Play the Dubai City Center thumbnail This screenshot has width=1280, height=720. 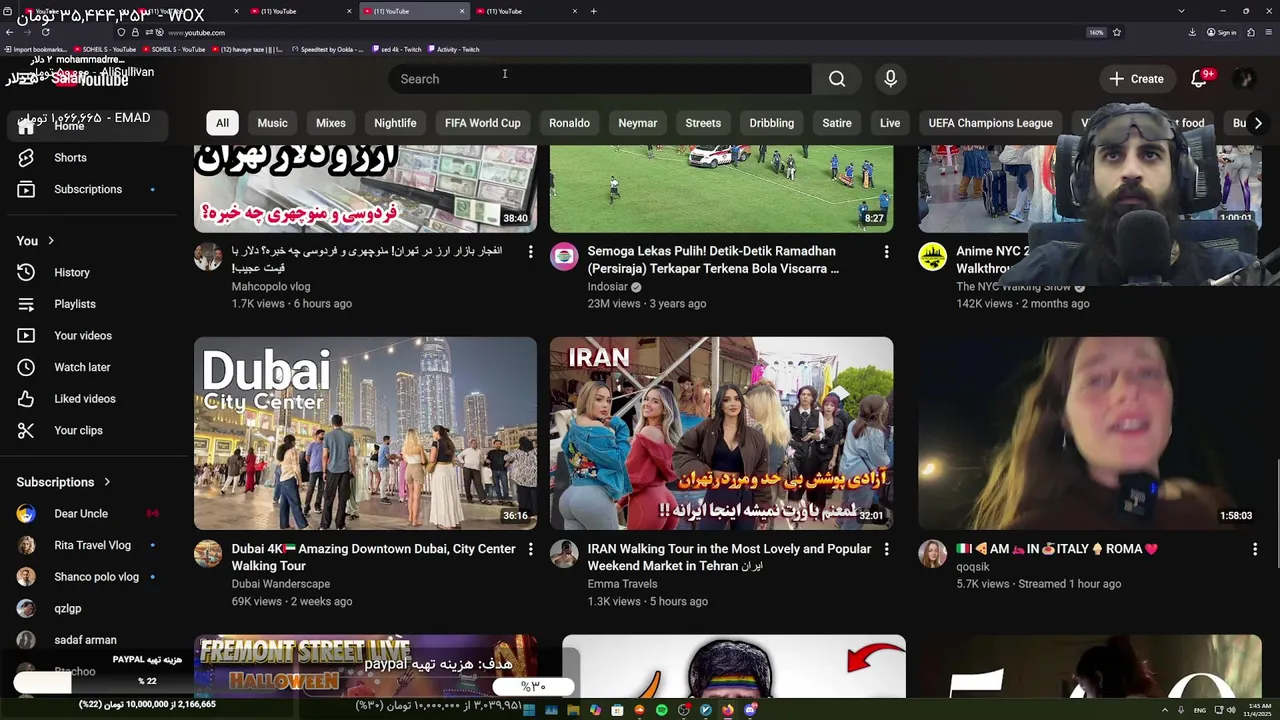(365, 433)
